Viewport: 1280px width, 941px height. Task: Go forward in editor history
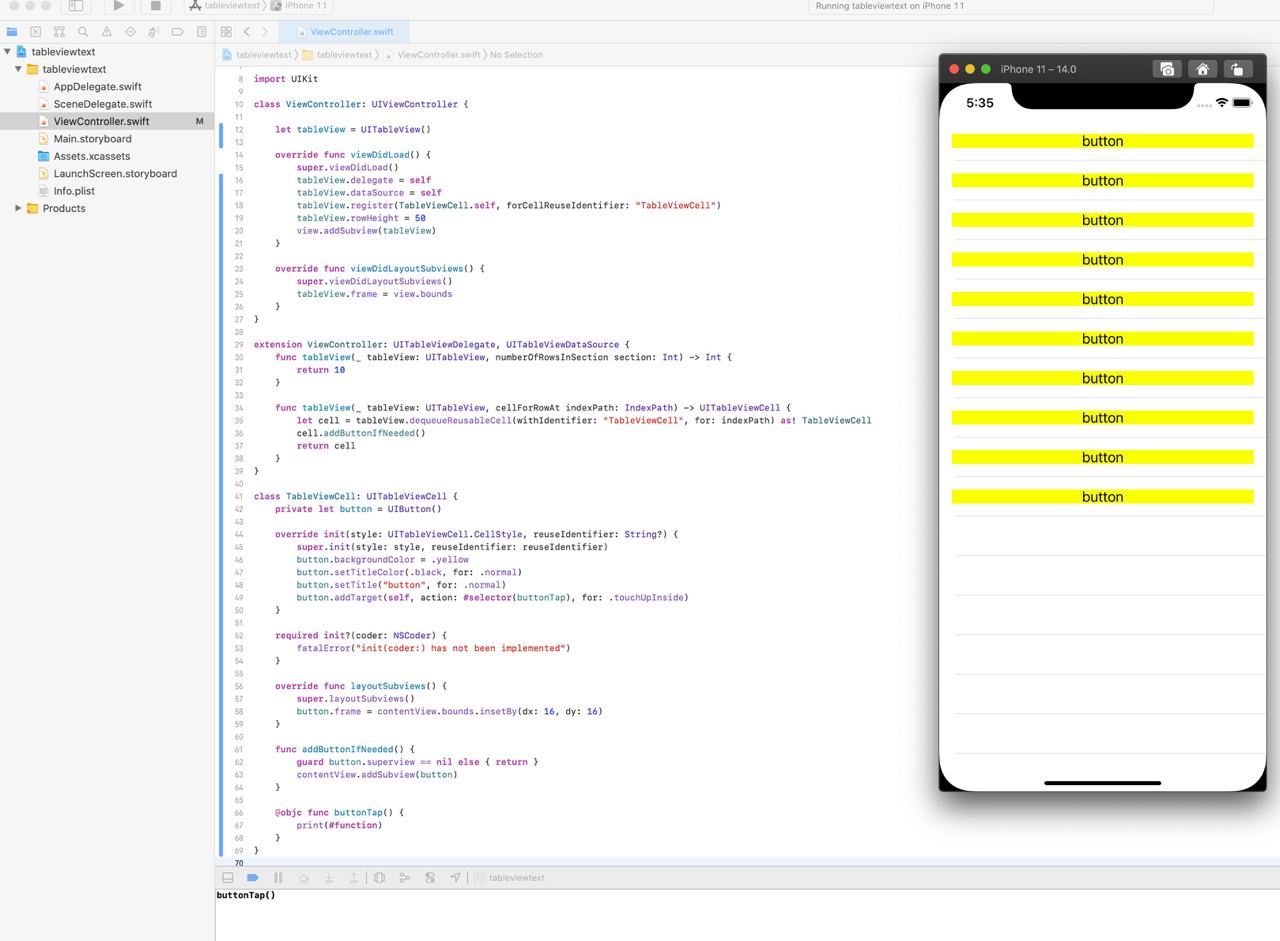point(264,32)
